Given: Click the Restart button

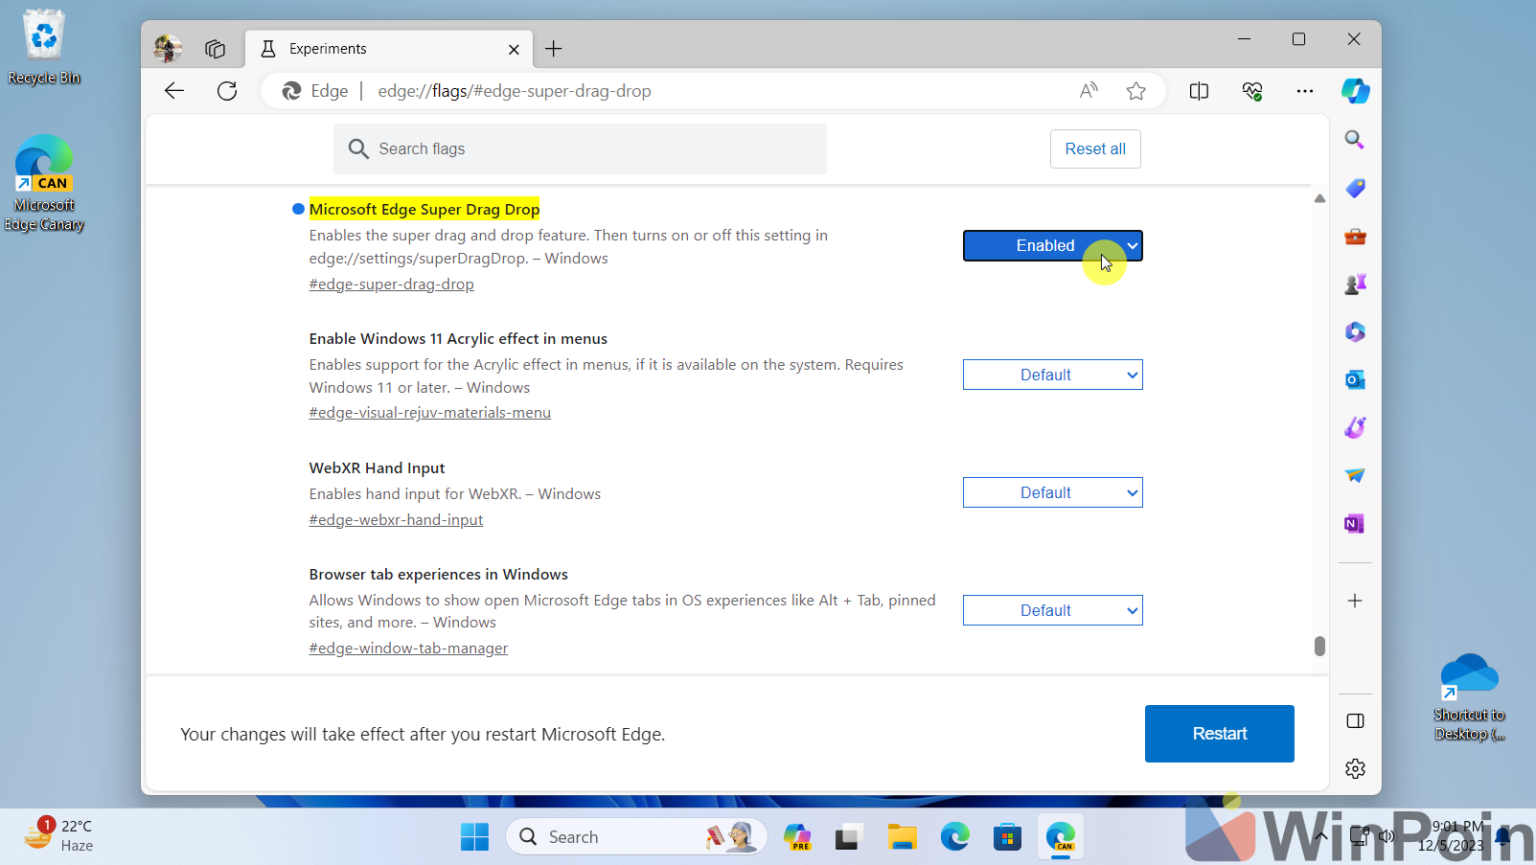Looking at the screenshot, I should click(1219, 733).
